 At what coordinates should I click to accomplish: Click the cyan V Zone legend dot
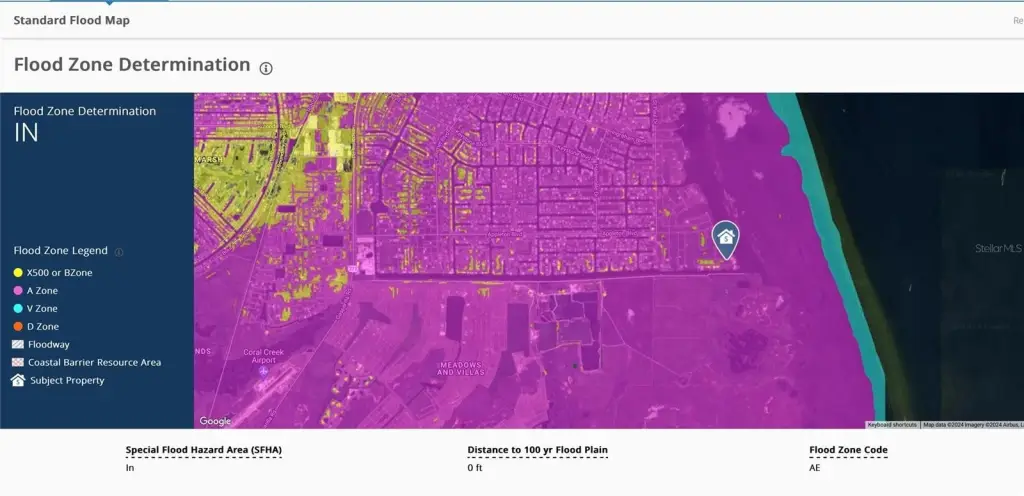click(18, 309)
